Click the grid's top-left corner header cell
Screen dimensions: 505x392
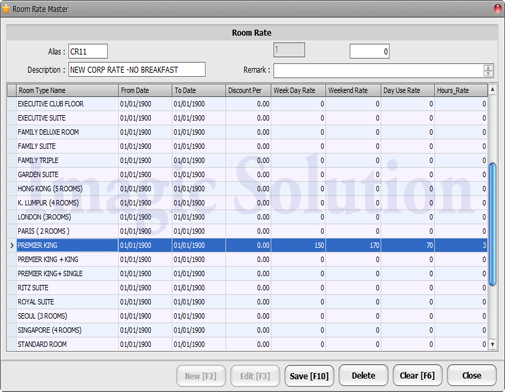point(12,90)
